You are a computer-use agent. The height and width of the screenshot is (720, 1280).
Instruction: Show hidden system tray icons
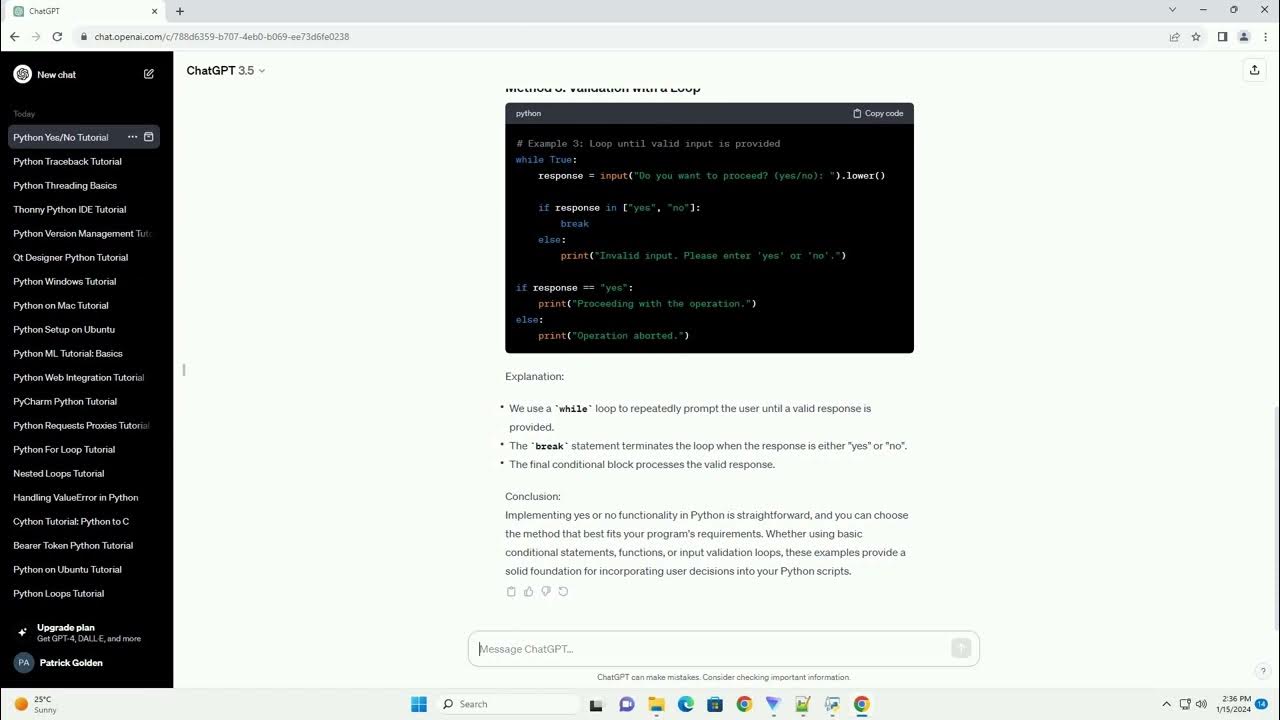1166,704
